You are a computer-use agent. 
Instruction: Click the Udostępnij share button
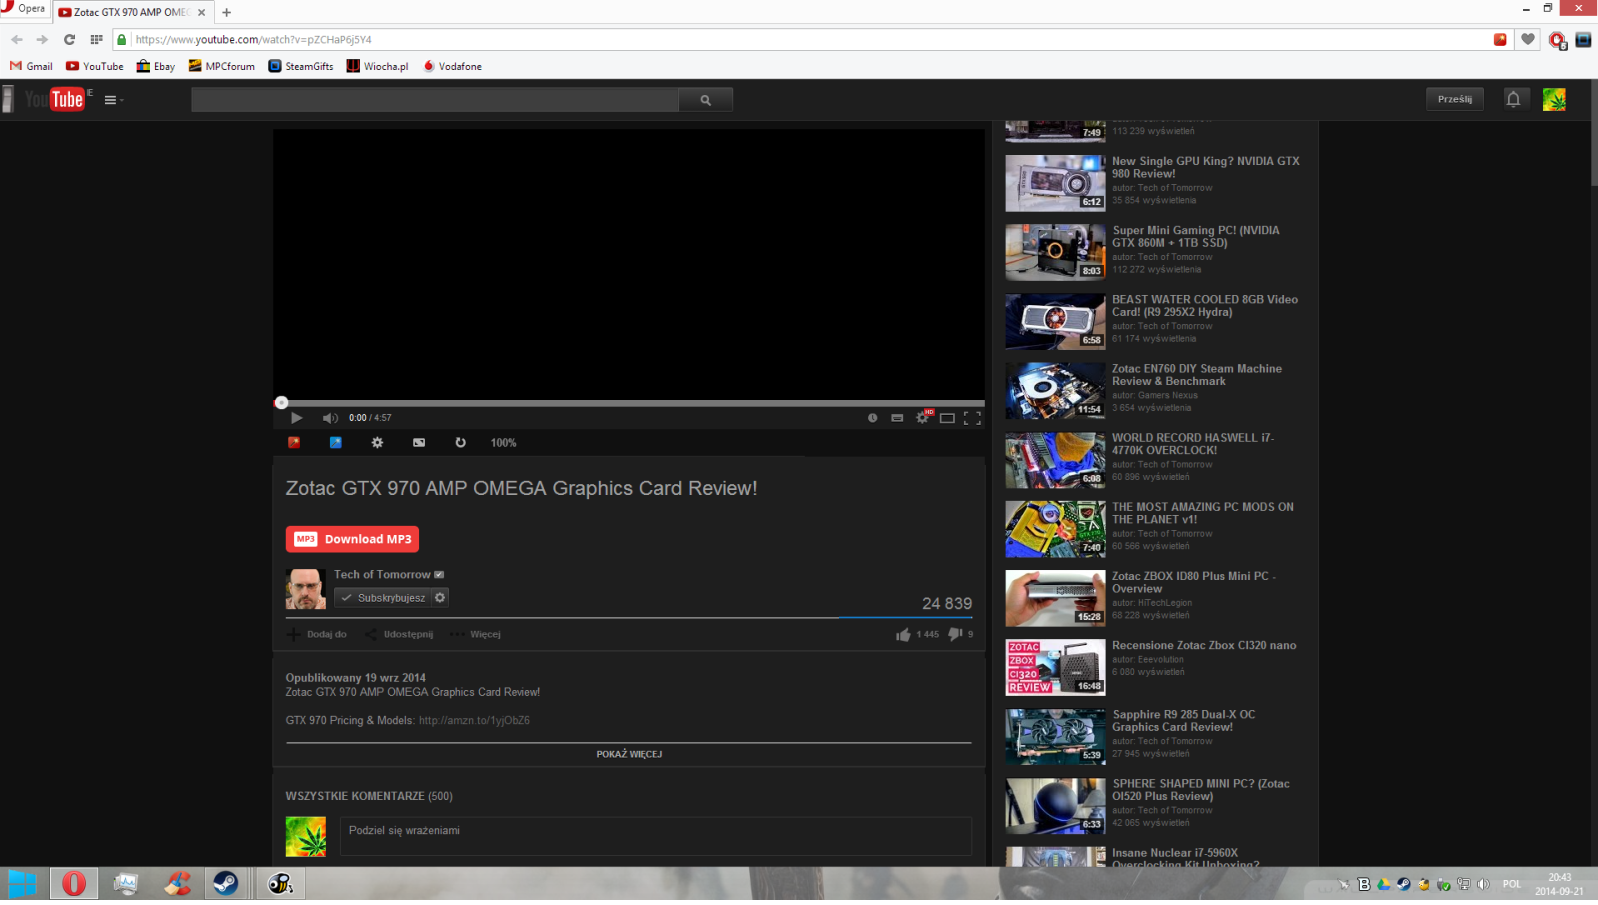pos(399,634)
